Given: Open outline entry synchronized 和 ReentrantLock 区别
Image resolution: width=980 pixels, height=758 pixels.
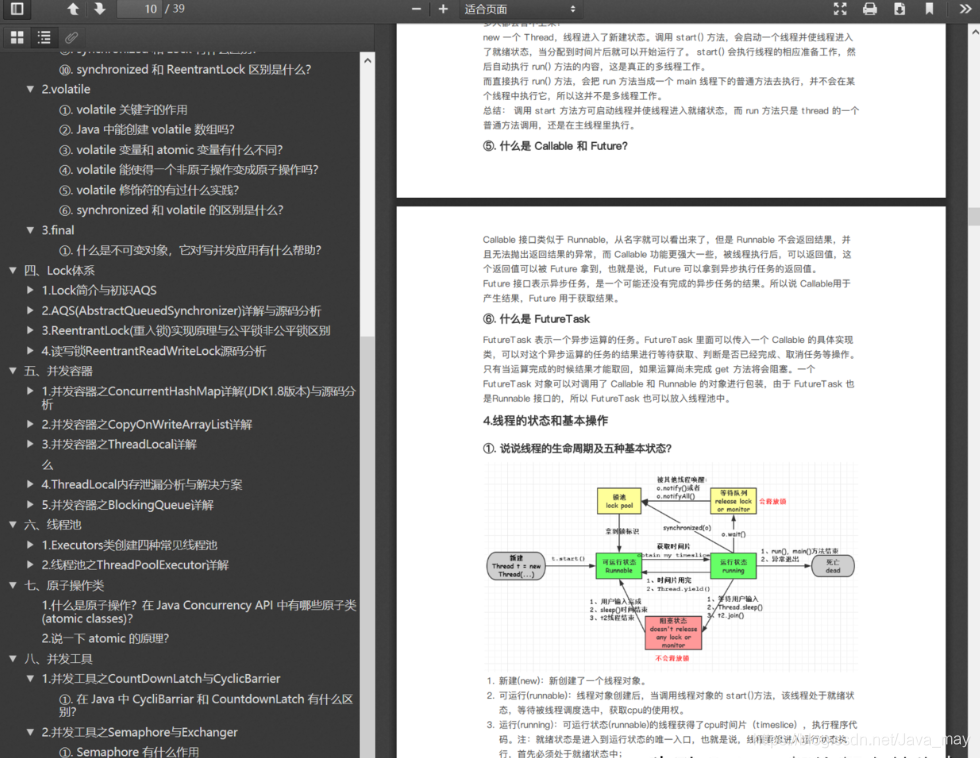Looking at the screenshot, I should click(x=185, y=69).
